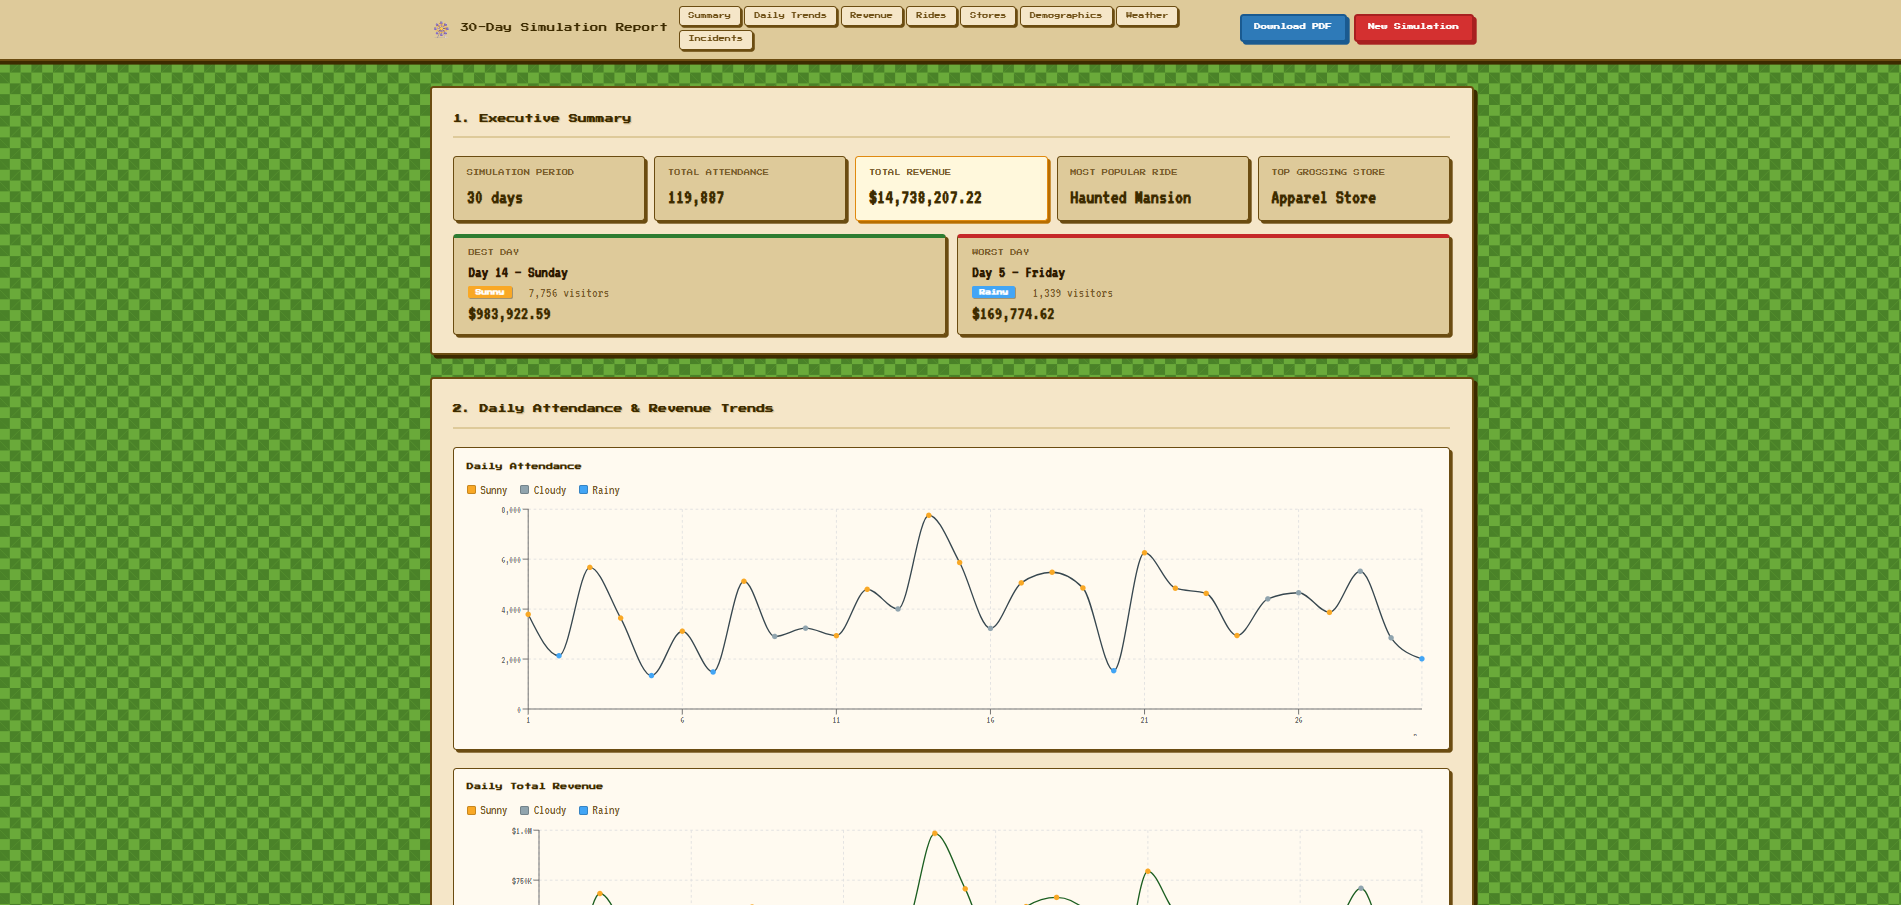Screen dimensions: 1901x905
Task: Click 'Daily Attendance' chart title
Action: tap(523, 466)
